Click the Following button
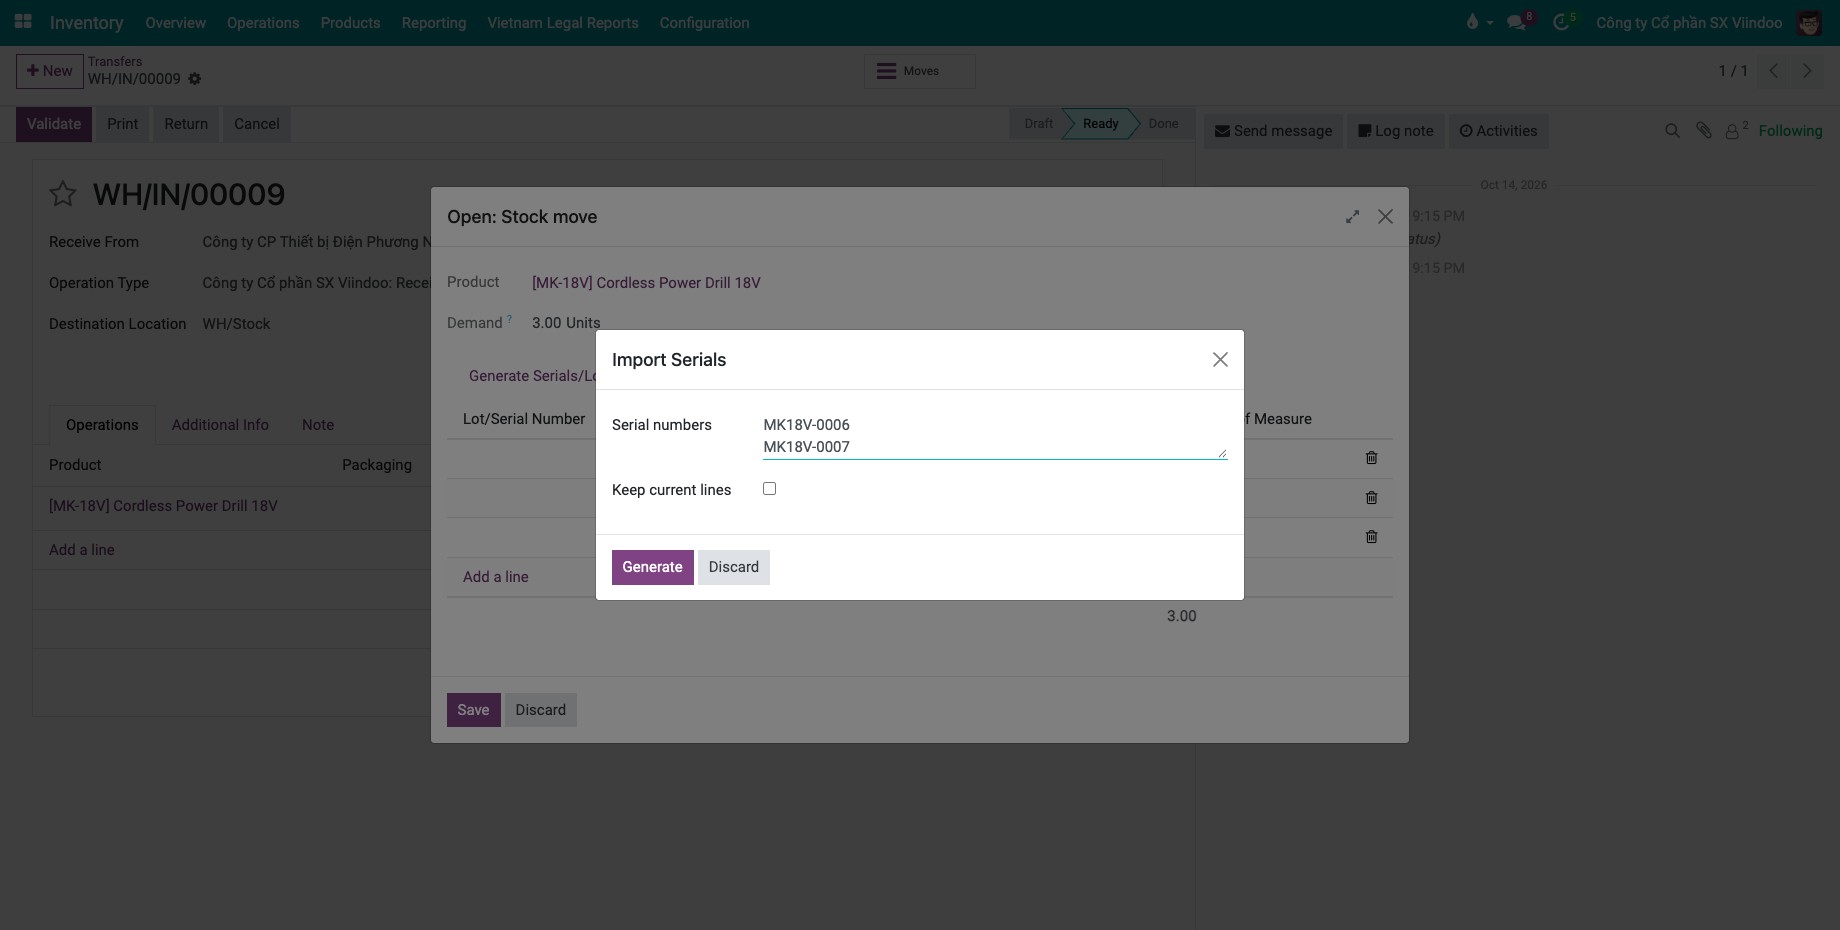The height and width of the screenshot is (930, 1840). [x=1790, y=131]
